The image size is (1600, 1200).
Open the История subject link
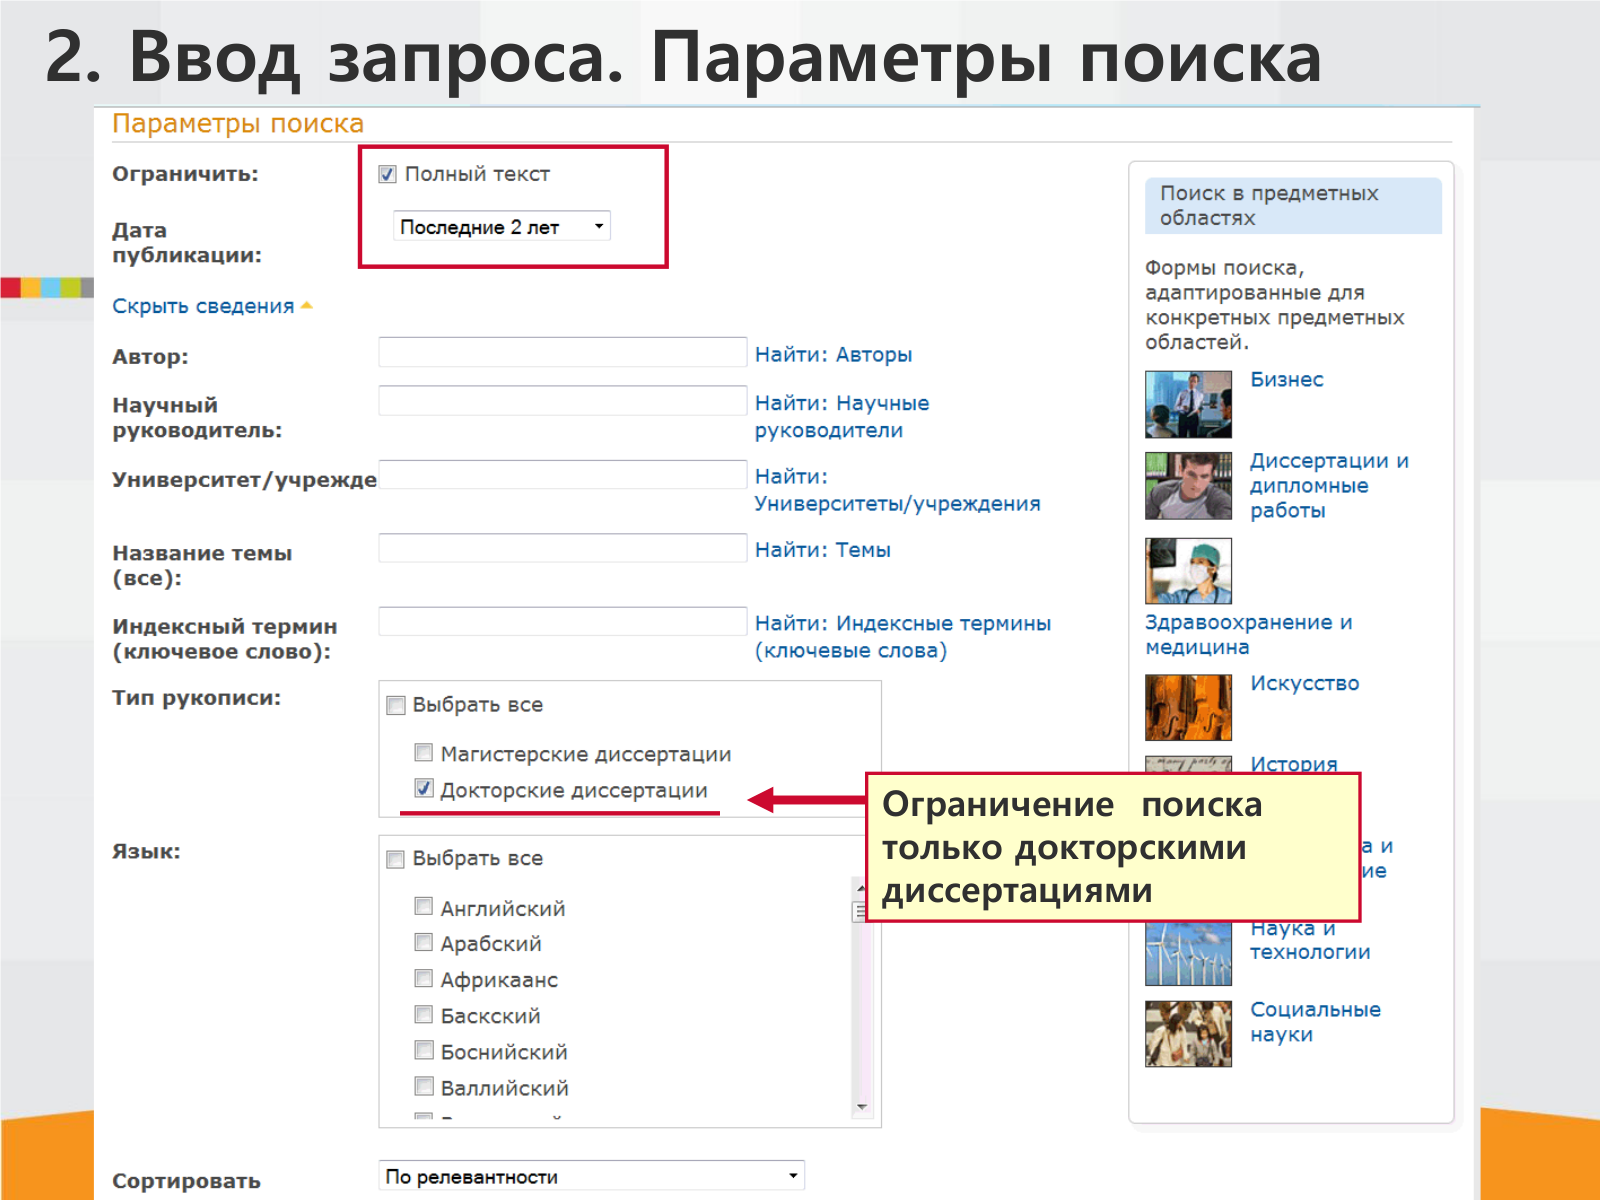click(x=1293, y=763)
